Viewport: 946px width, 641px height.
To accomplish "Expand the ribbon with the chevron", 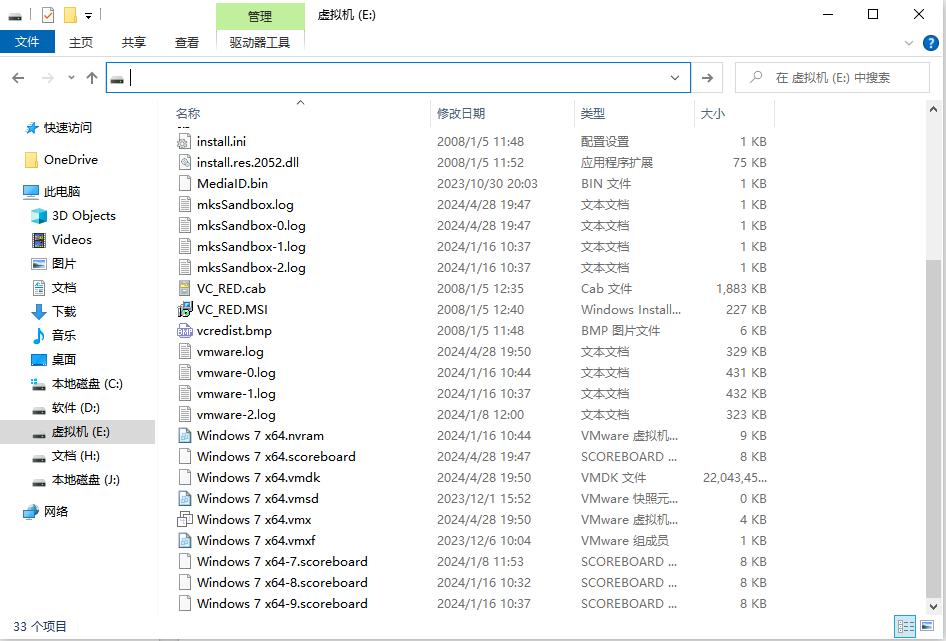I will [909, 43].
